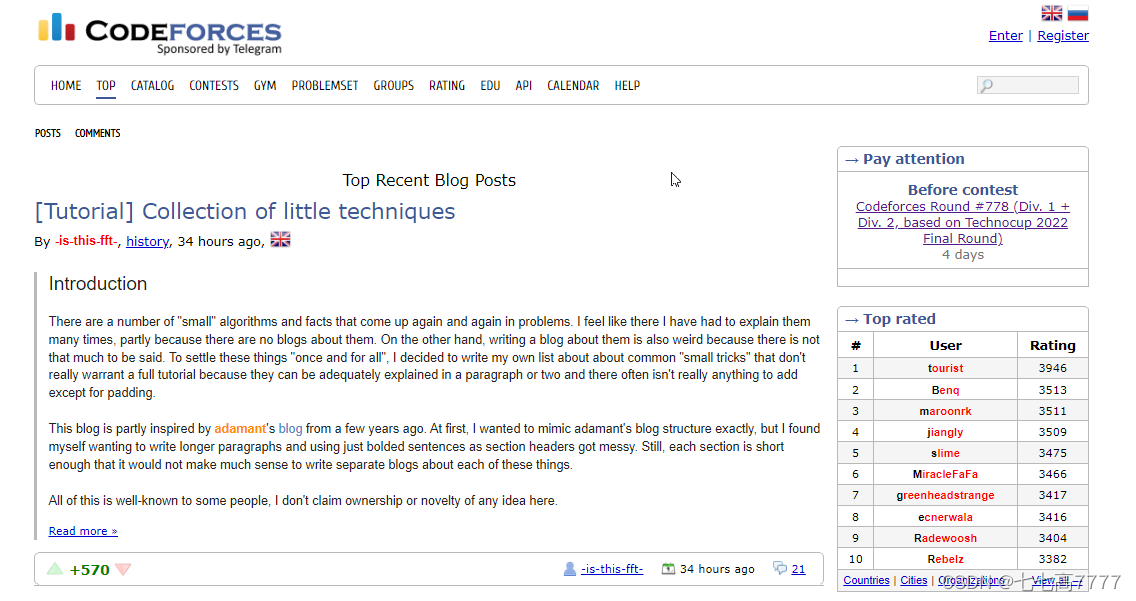Open PROBLEMSET in navigation
Viewport: 1136px width, 601px height.
point(325,85)
